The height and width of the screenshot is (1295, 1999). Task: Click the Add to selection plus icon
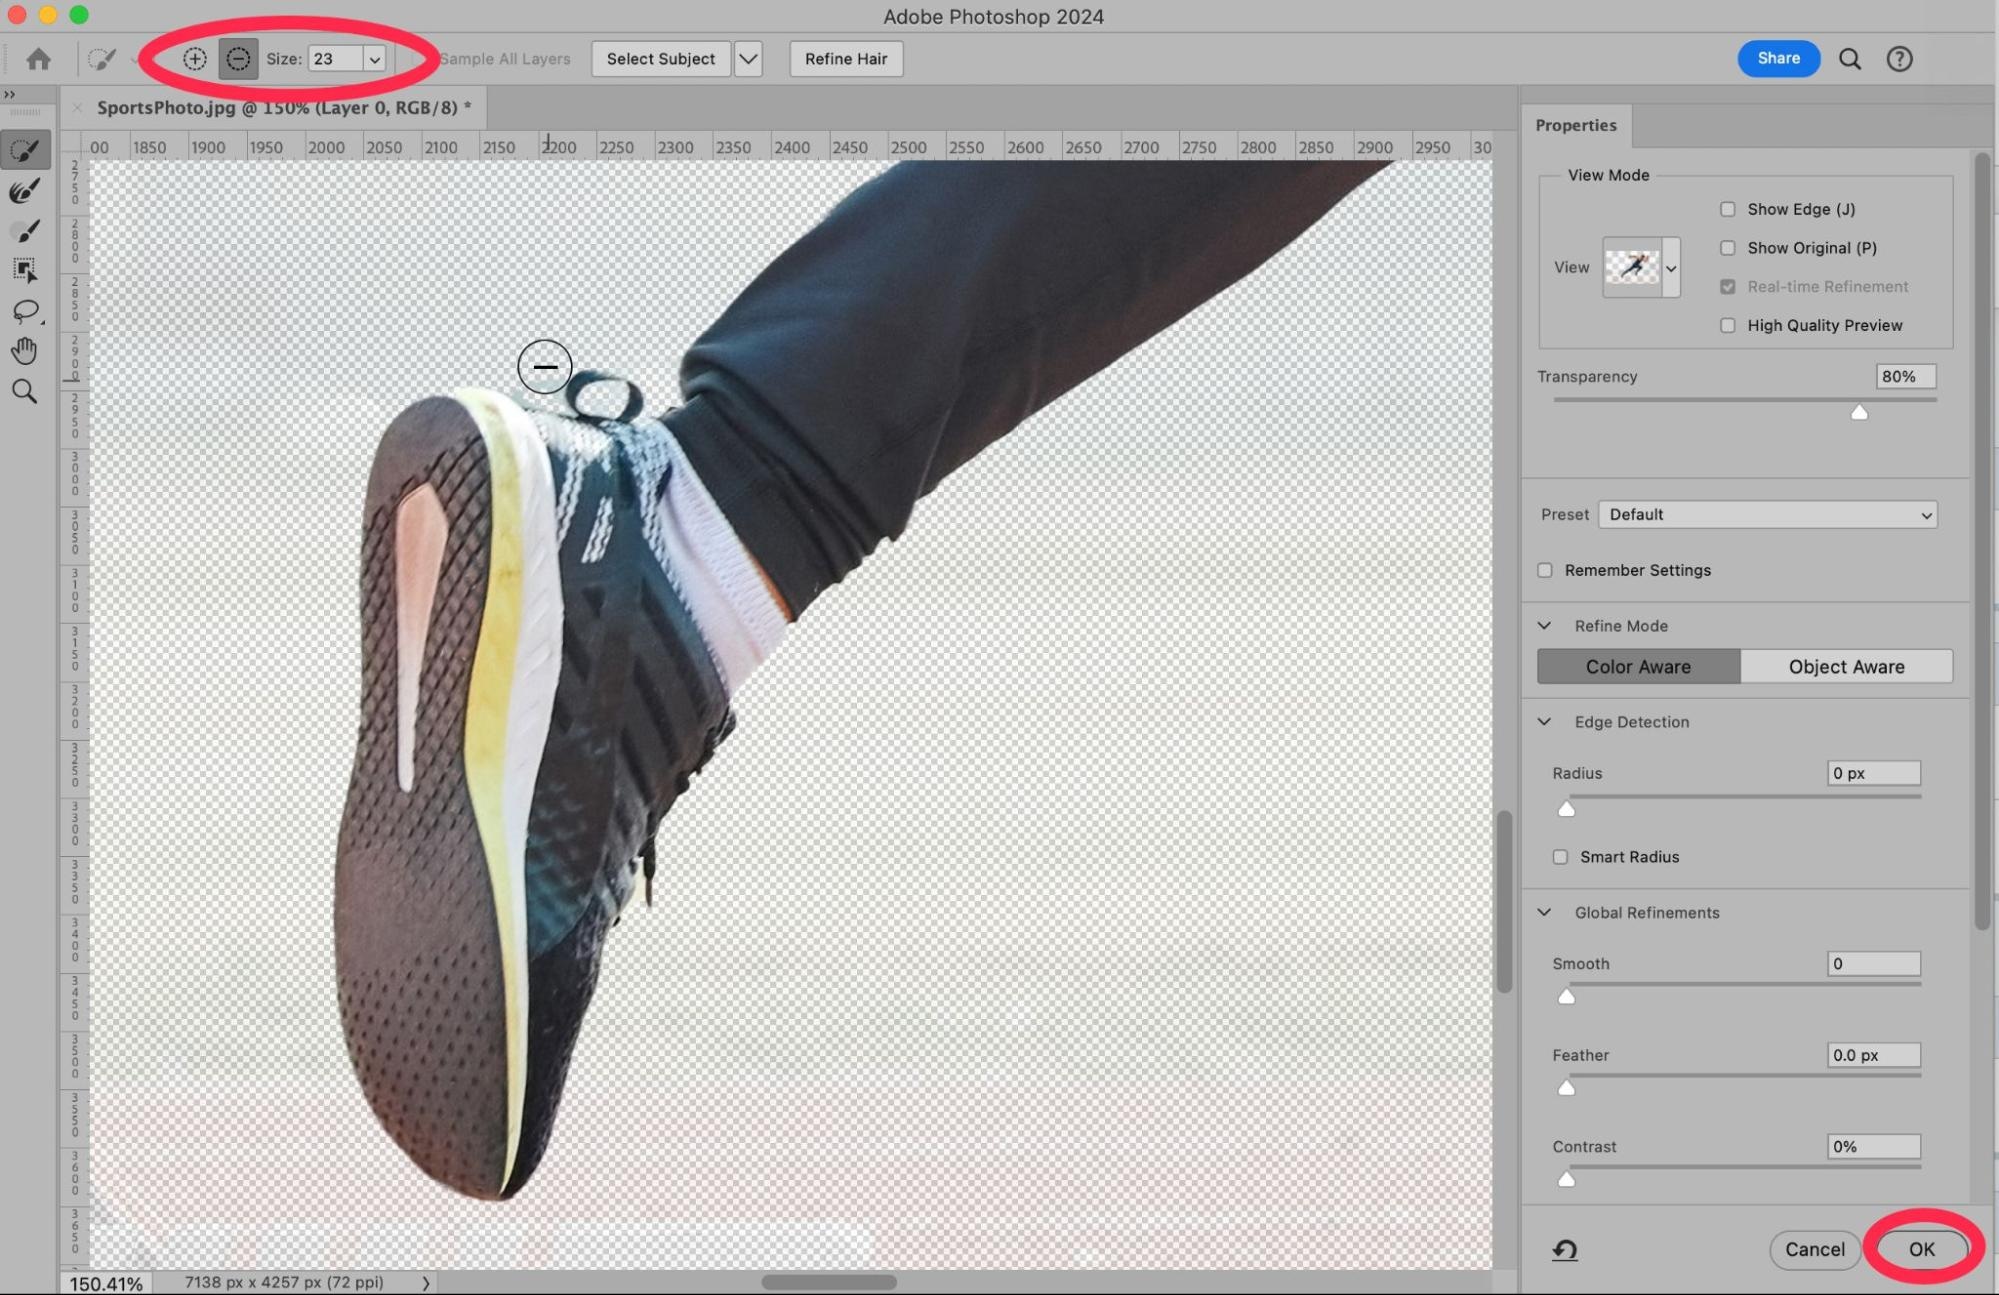195,59
